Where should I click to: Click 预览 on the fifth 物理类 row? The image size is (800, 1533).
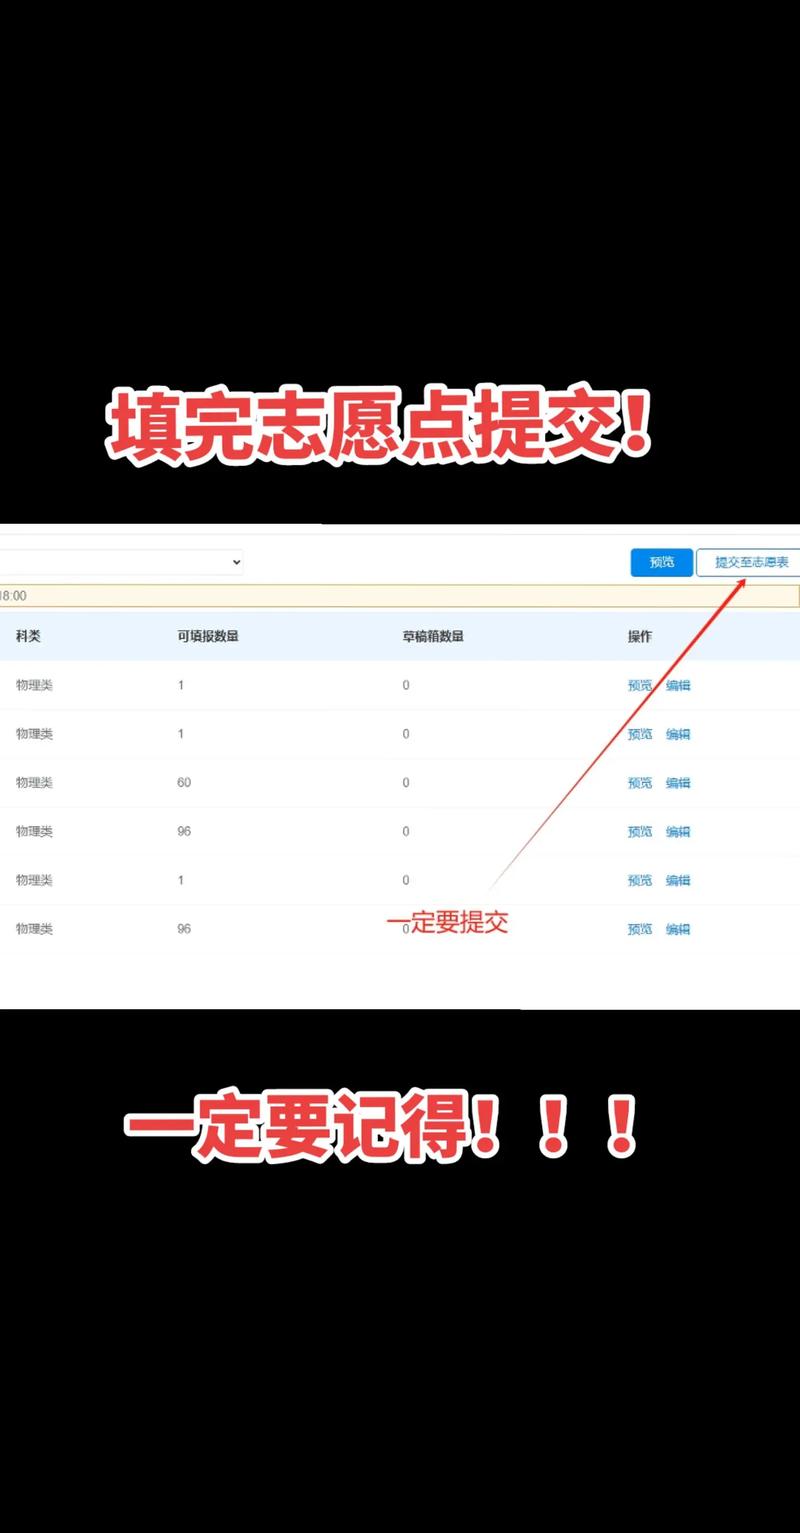coord(641,880)
